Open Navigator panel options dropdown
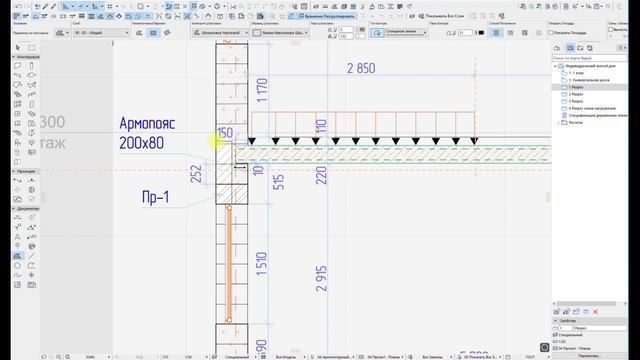 coord(622,48)
